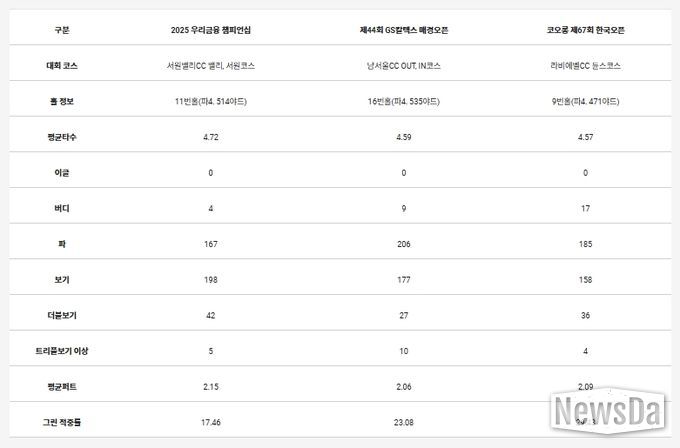Select the 4.72 average strokes value

[211, 137]
